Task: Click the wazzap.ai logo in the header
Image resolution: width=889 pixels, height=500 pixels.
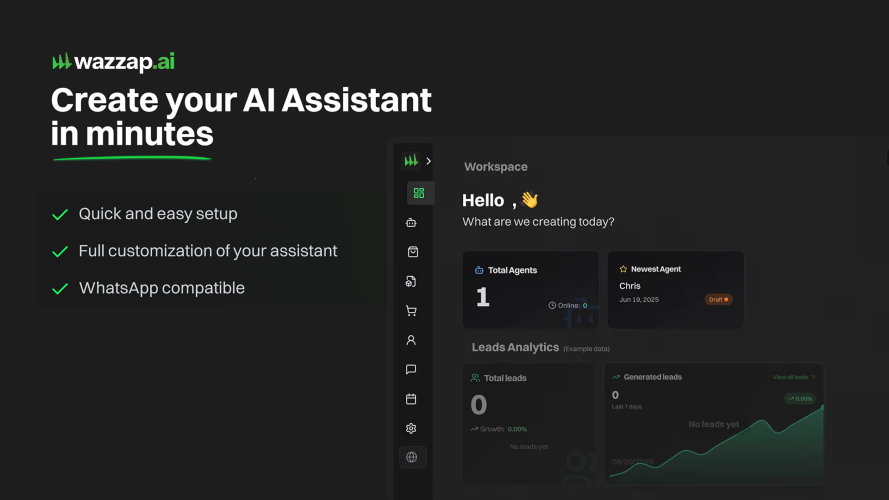Action: coord(113,62)
